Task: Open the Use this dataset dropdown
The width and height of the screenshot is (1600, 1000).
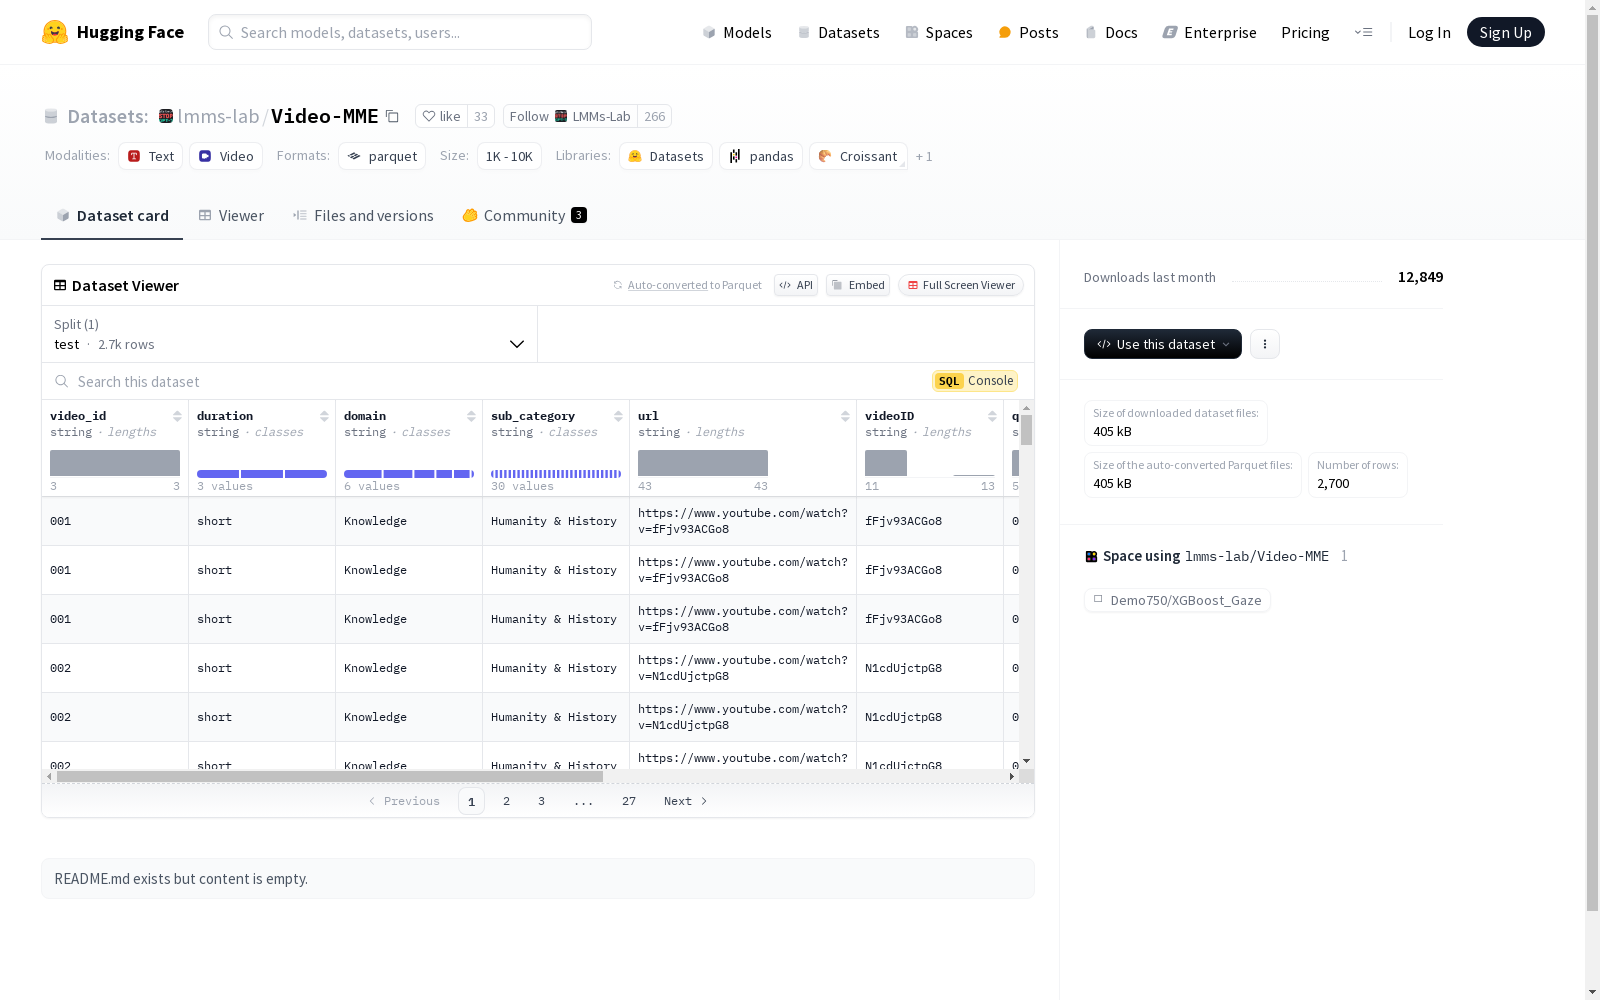Action: [1162, 344]
